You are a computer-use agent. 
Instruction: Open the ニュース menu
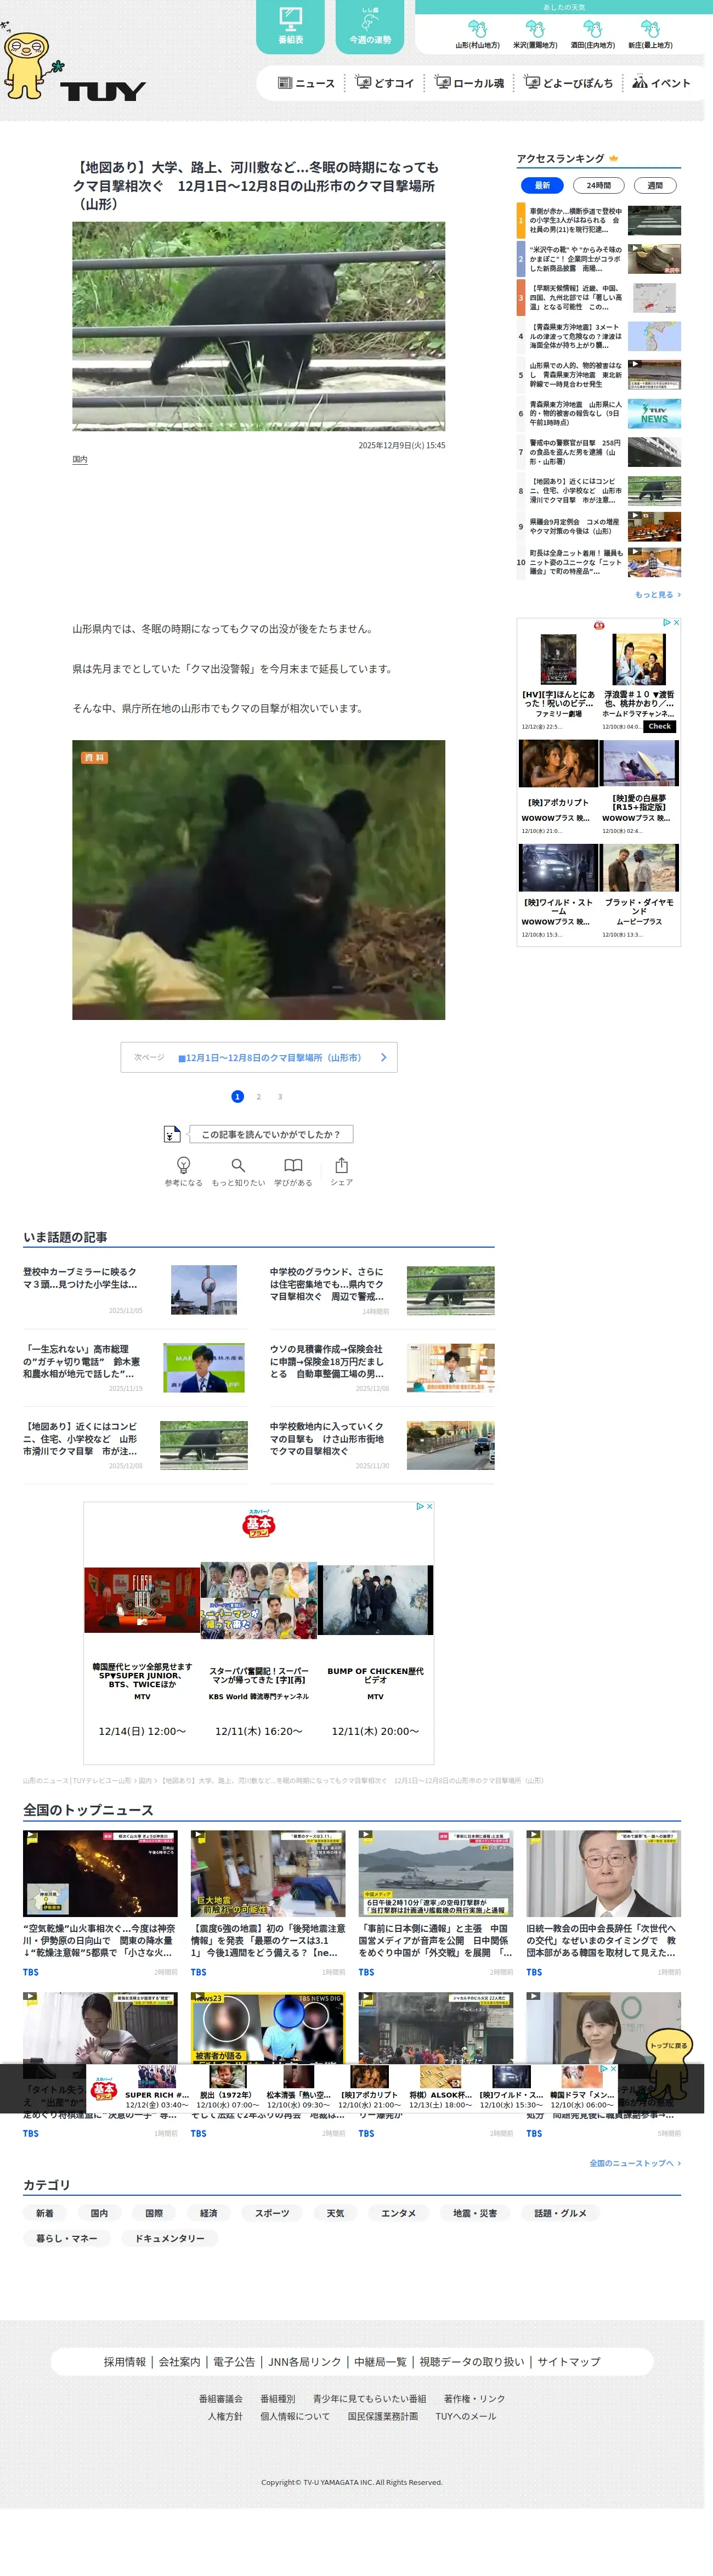tap(306, 83)
